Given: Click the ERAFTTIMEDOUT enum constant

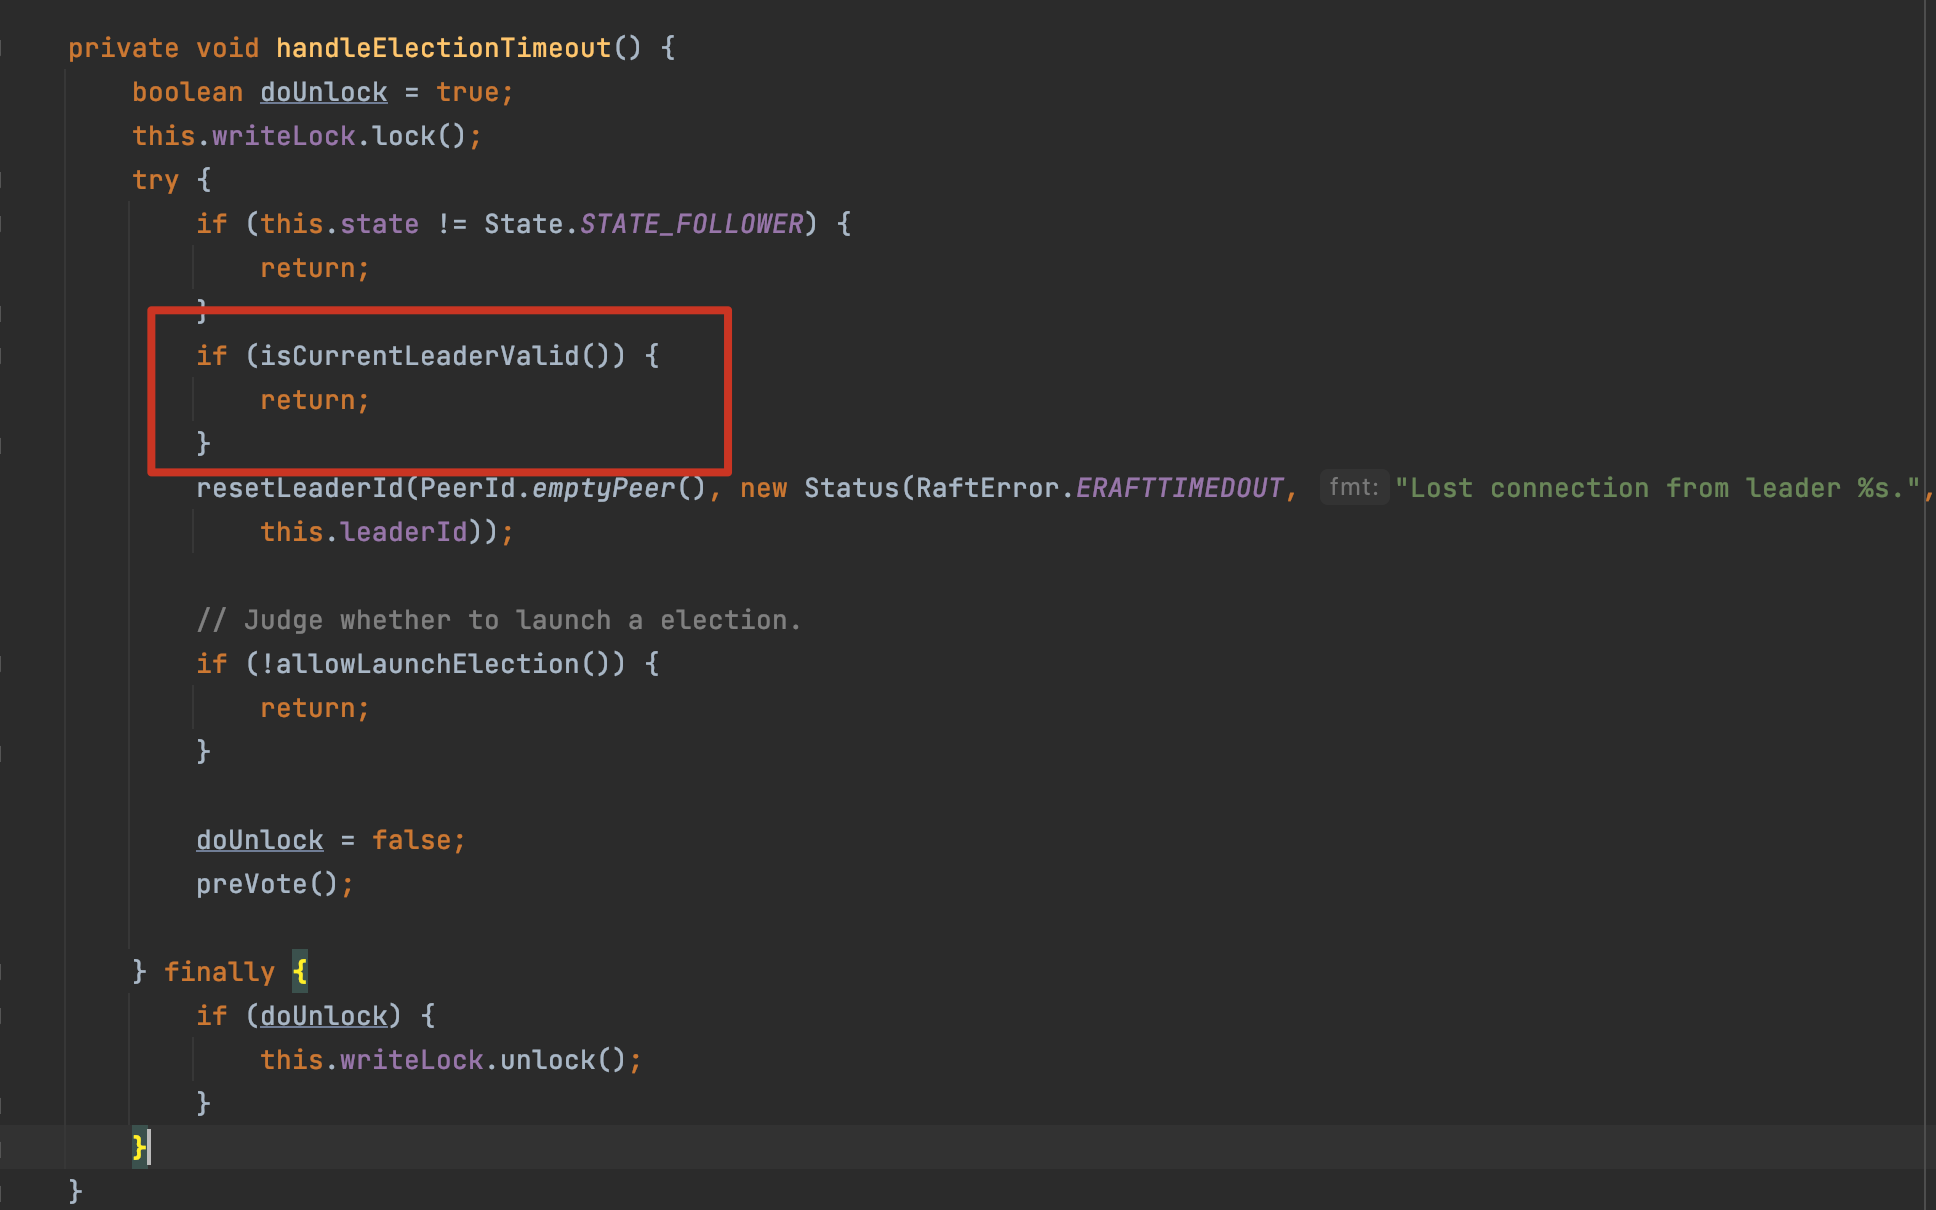Looking at the screenshot, I should (x=1179, y=488).
